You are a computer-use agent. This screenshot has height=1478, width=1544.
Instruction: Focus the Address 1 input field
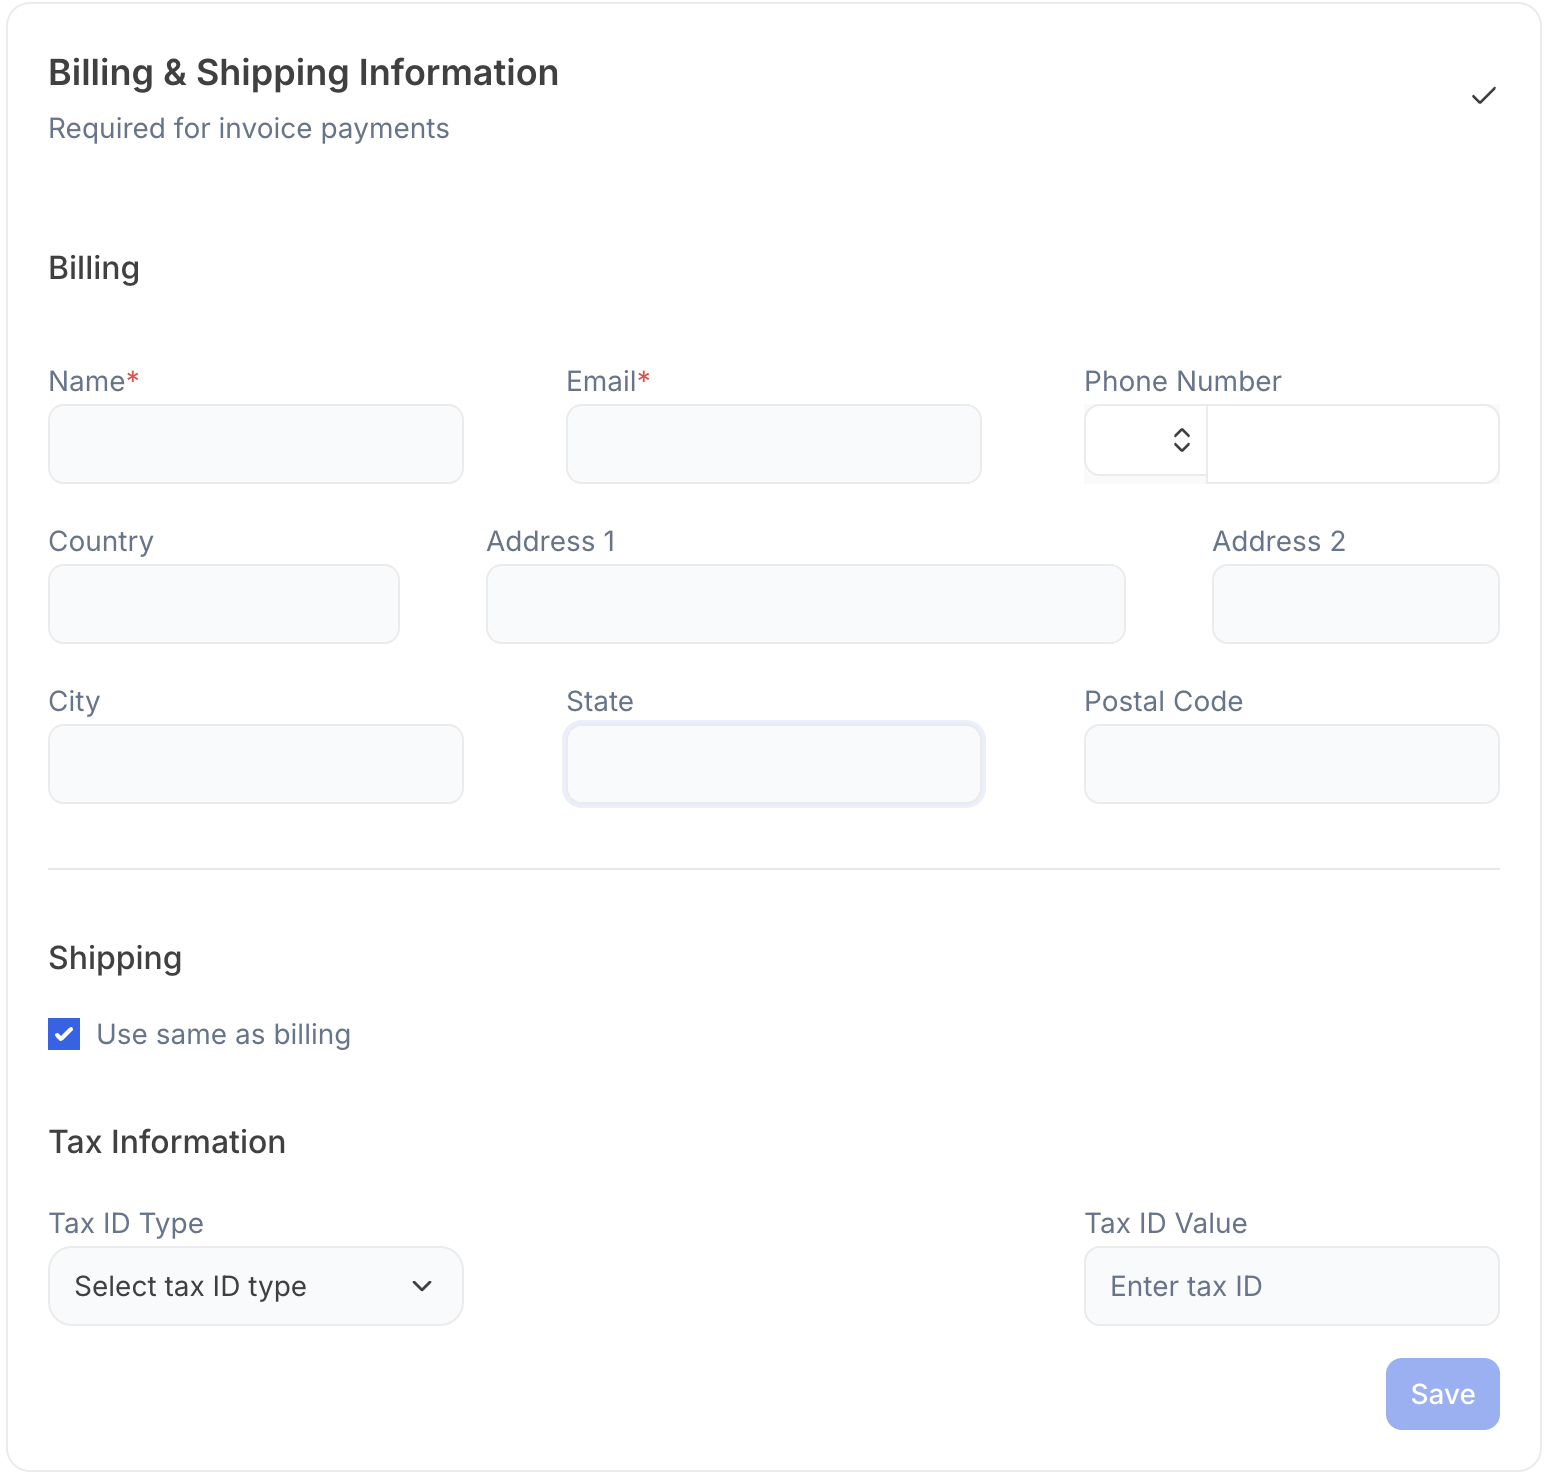[805, 603]
